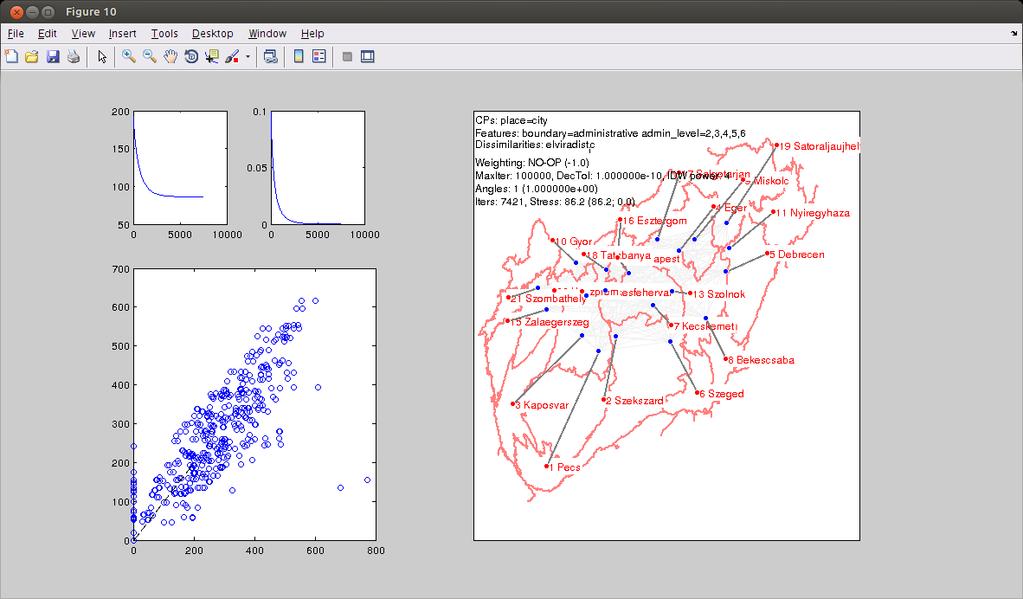This screenshot has height=599, width=1023.
Task: Save the figure with the floppy disk icon
Action: [x=52, y=57]
